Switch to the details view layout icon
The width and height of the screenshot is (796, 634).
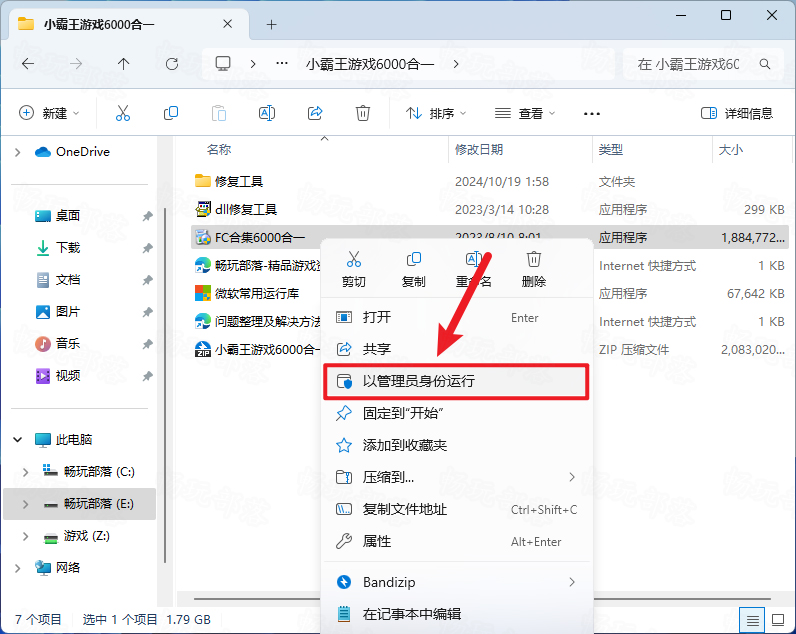[752, 620]
